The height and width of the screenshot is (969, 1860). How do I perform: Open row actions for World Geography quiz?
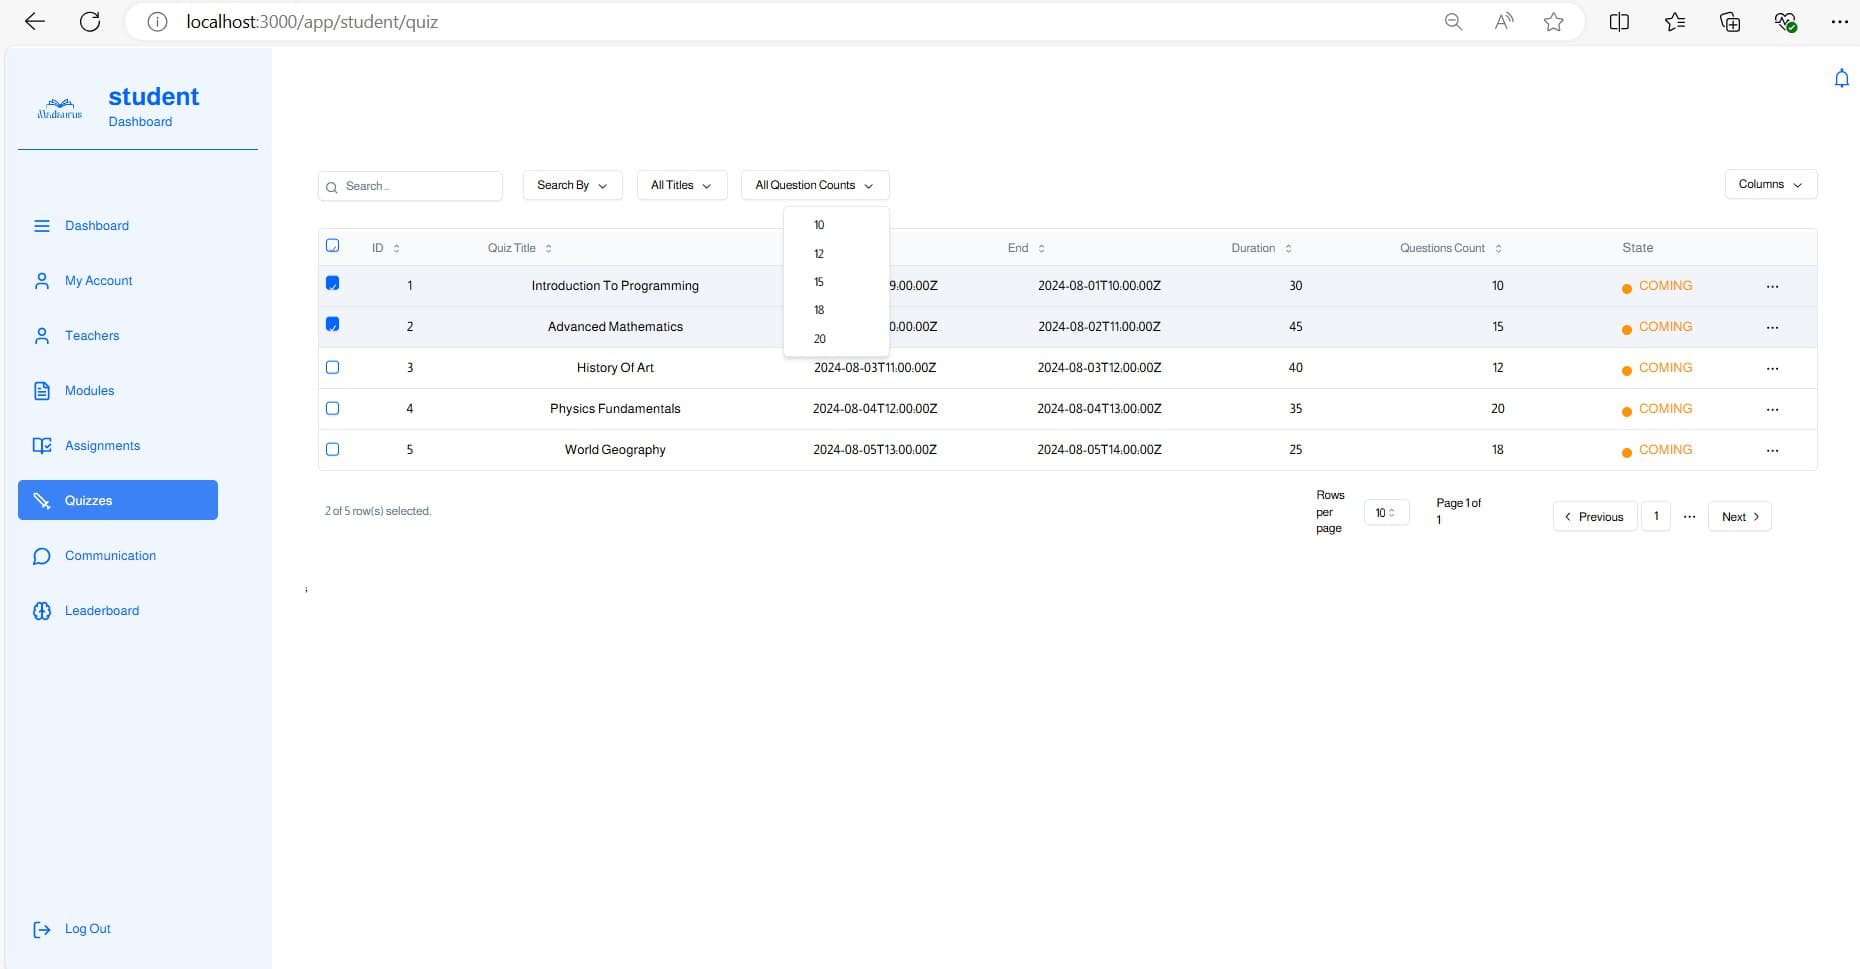tap(1772, 450)
